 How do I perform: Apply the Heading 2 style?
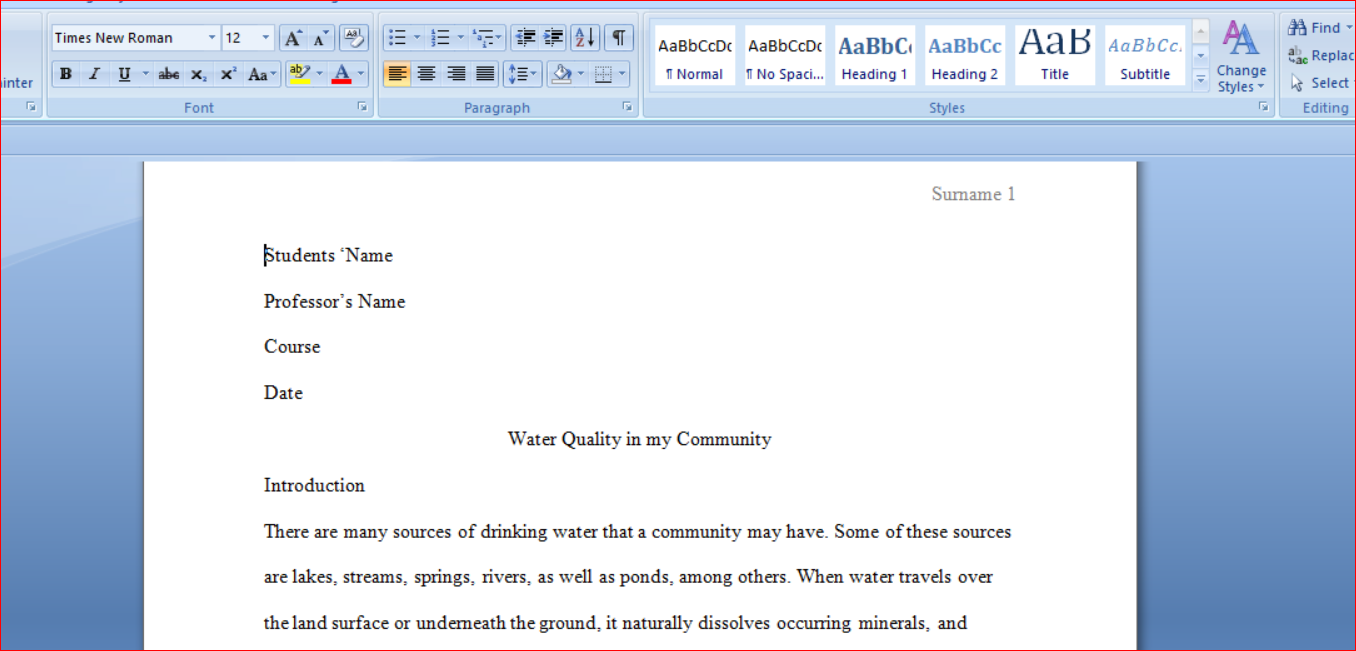[965, 56]
